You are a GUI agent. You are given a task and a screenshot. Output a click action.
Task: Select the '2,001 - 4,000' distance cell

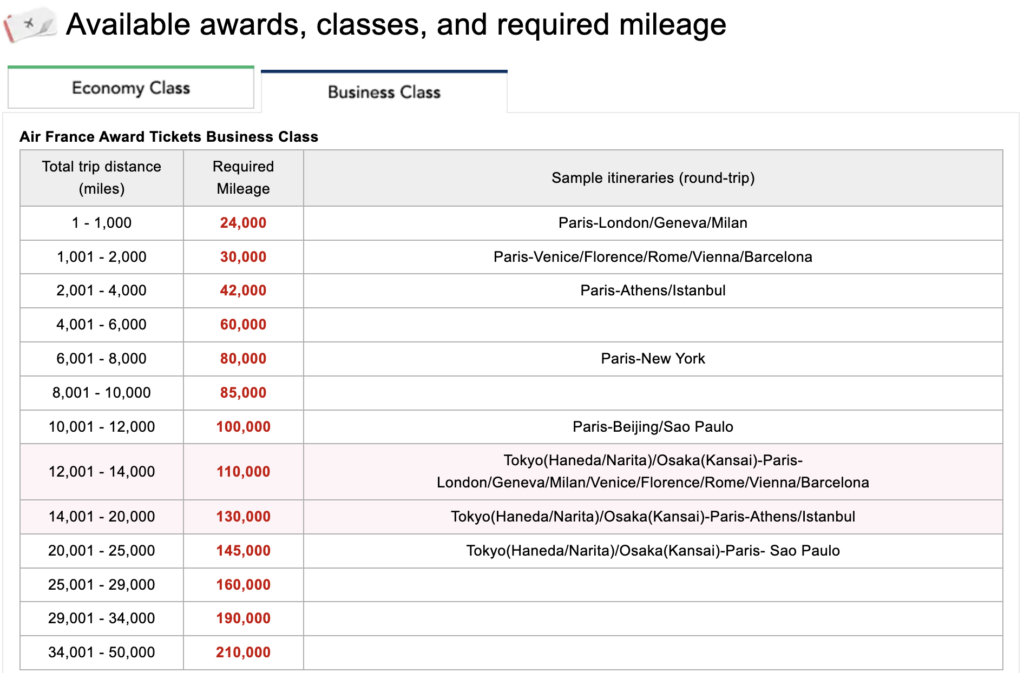[101, 290]
